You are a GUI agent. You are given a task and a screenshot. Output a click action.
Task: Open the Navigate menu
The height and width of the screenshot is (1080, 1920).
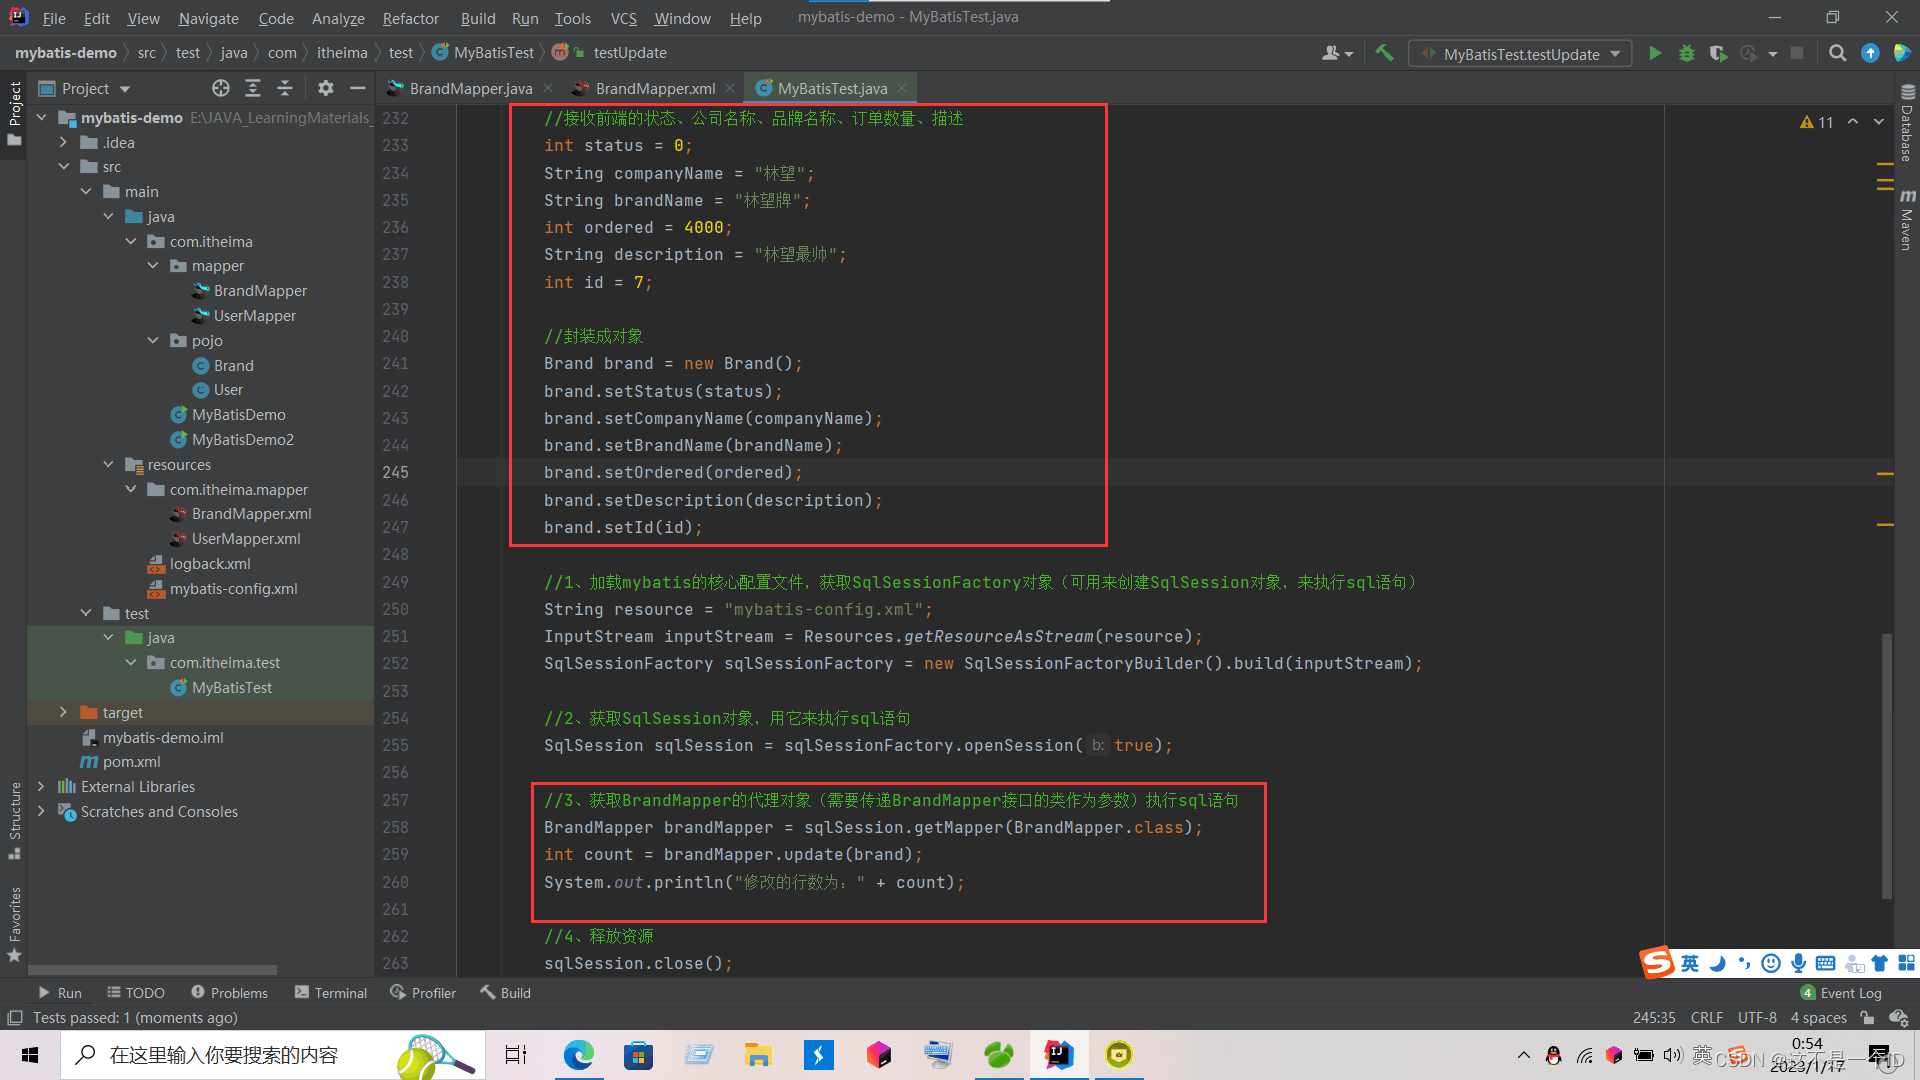(208, 18)
